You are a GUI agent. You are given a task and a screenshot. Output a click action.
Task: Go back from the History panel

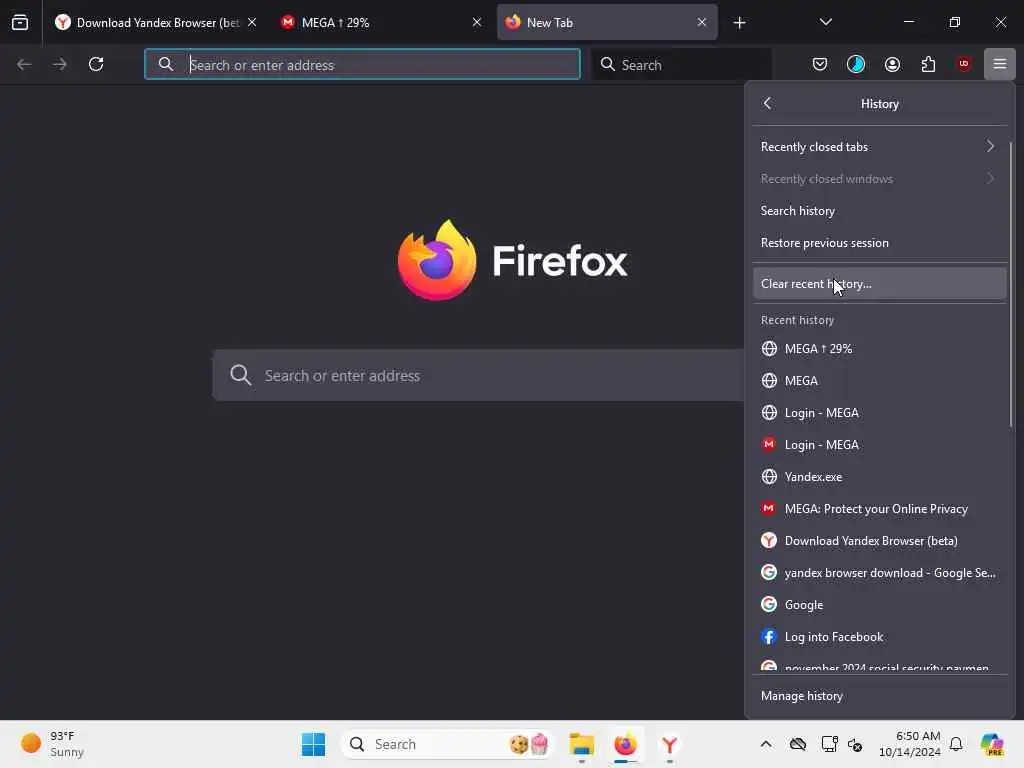point(767,103)
